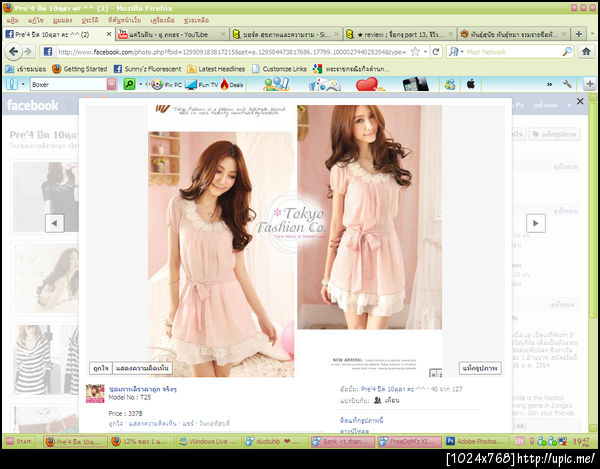
Task: Open the 12% download Firefox taskbar item
Action: (x=142, y=441)
